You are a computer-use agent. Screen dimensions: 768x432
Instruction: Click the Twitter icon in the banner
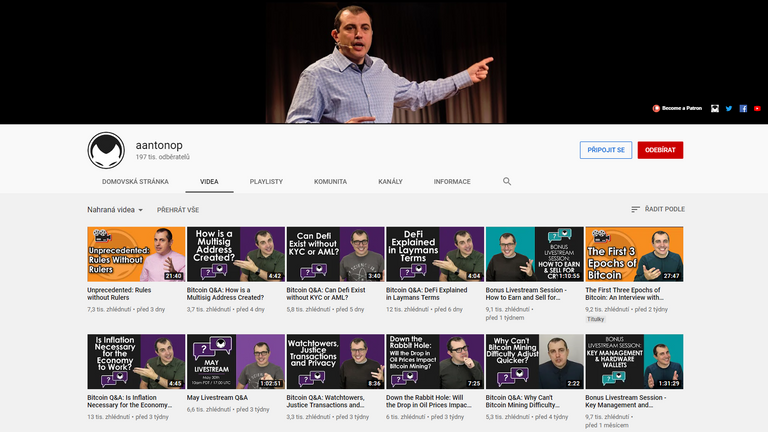pos(729,109)
